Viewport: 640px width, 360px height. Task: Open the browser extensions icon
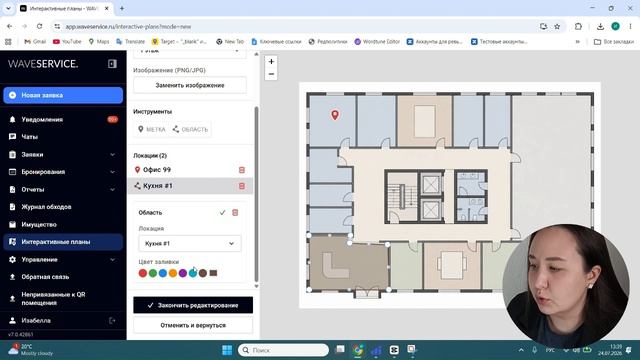[578, 27]
